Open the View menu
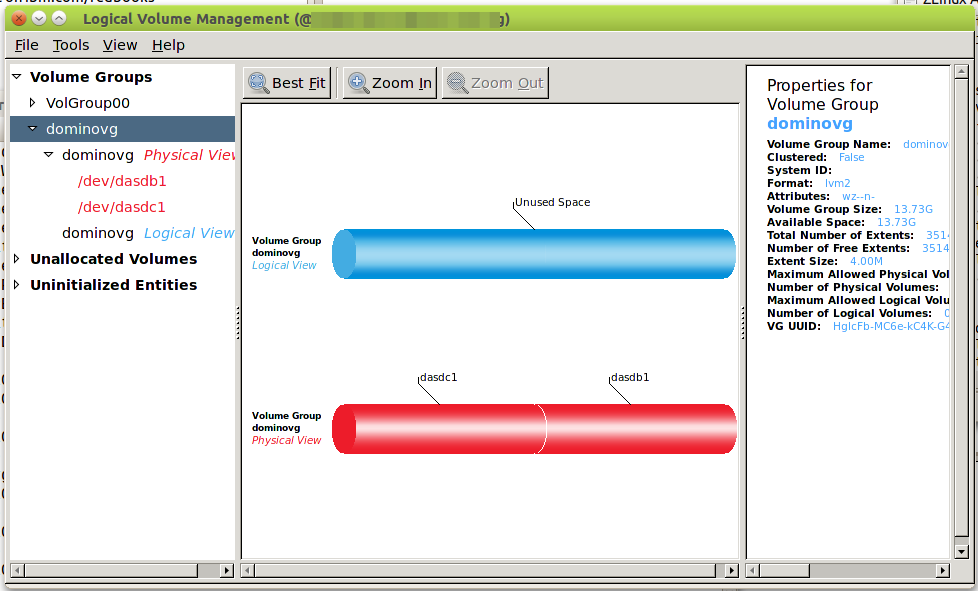 120,45
